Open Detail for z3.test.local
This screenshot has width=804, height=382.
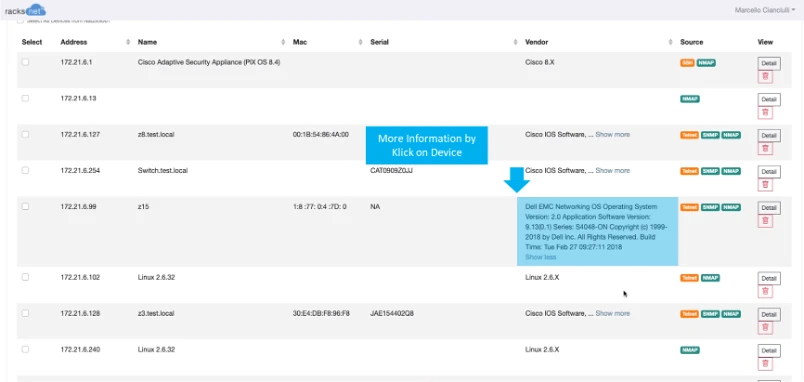(x=769, y=314)
